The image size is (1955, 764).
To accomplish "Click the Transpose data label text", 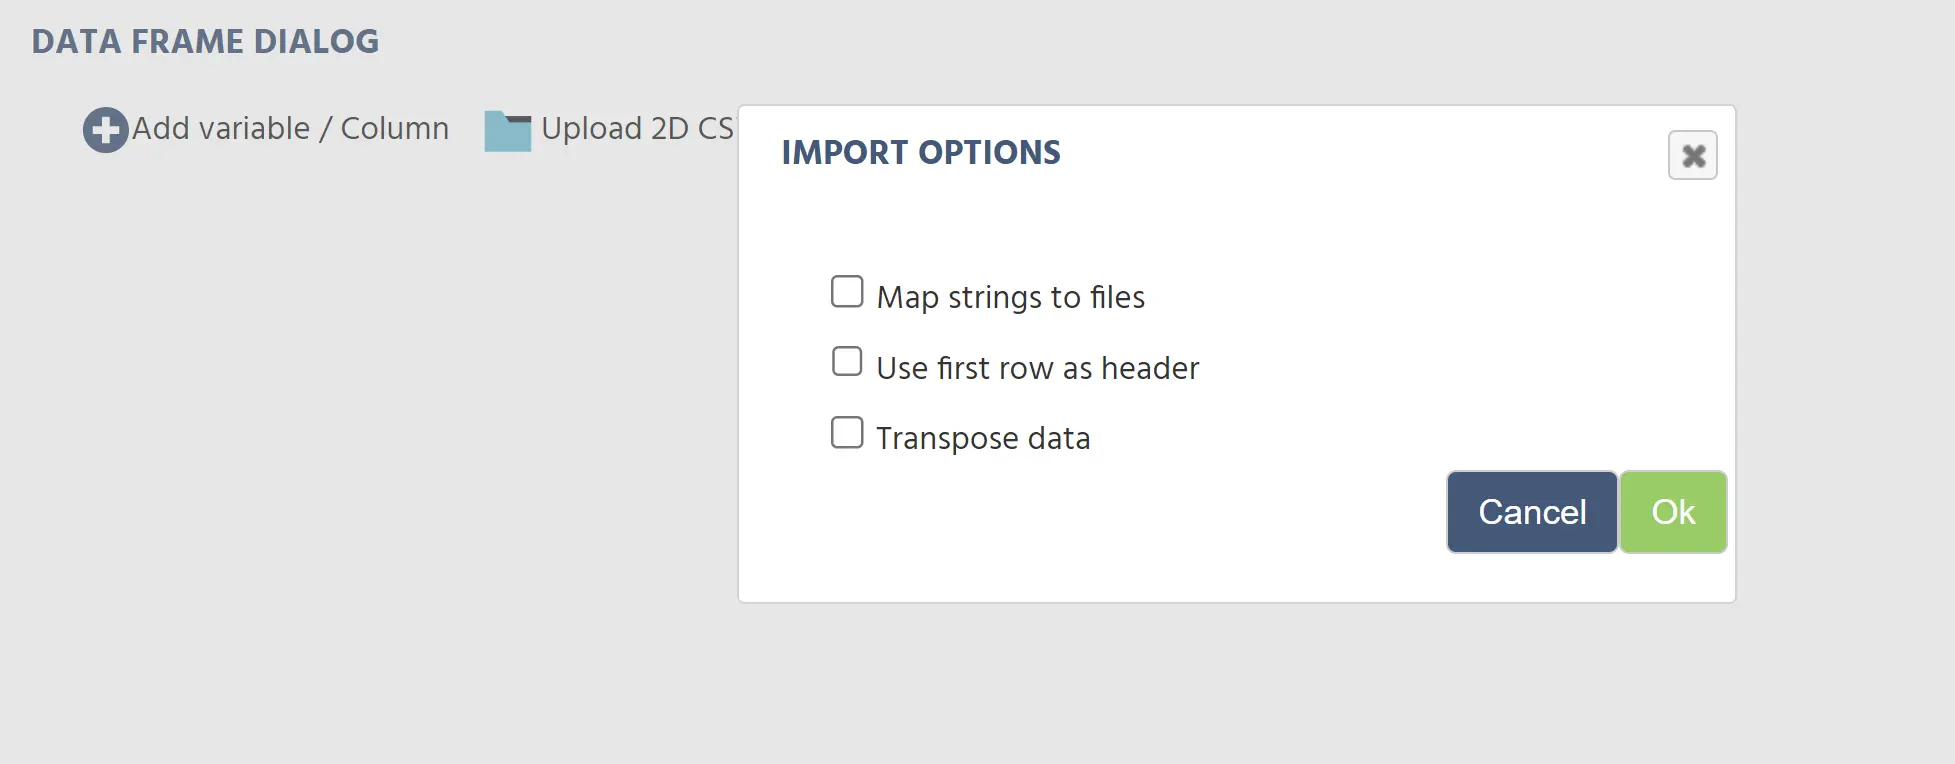I will [x=983, y=438].
